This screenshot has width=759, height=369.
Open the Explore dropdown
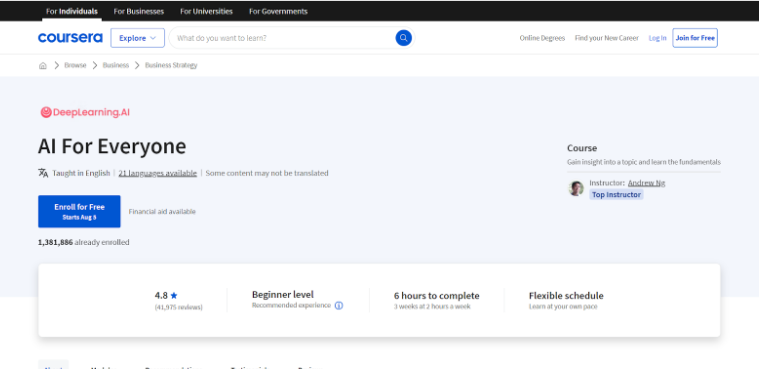137,38
